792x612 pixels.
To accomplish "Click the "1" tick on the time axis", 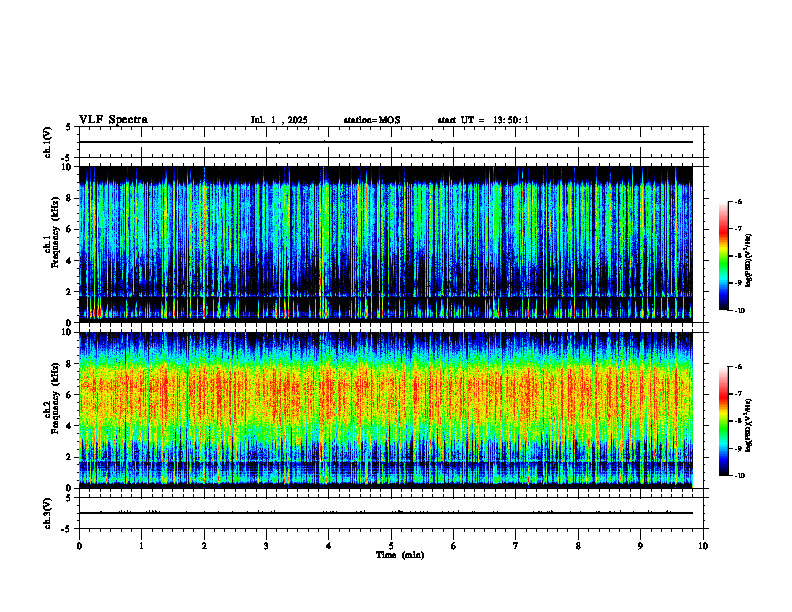I will 142,546.
